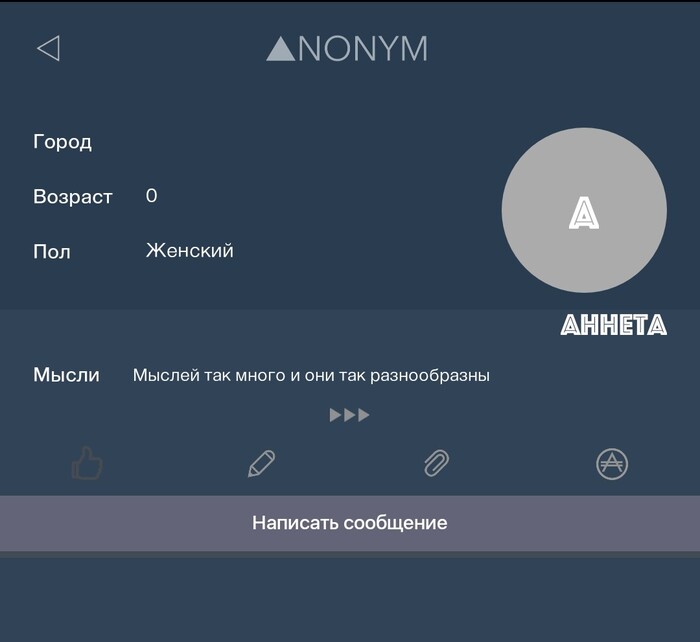Open the gray avatar with letter A
This screenshot has width=700, height=642.
coord(584,210)
